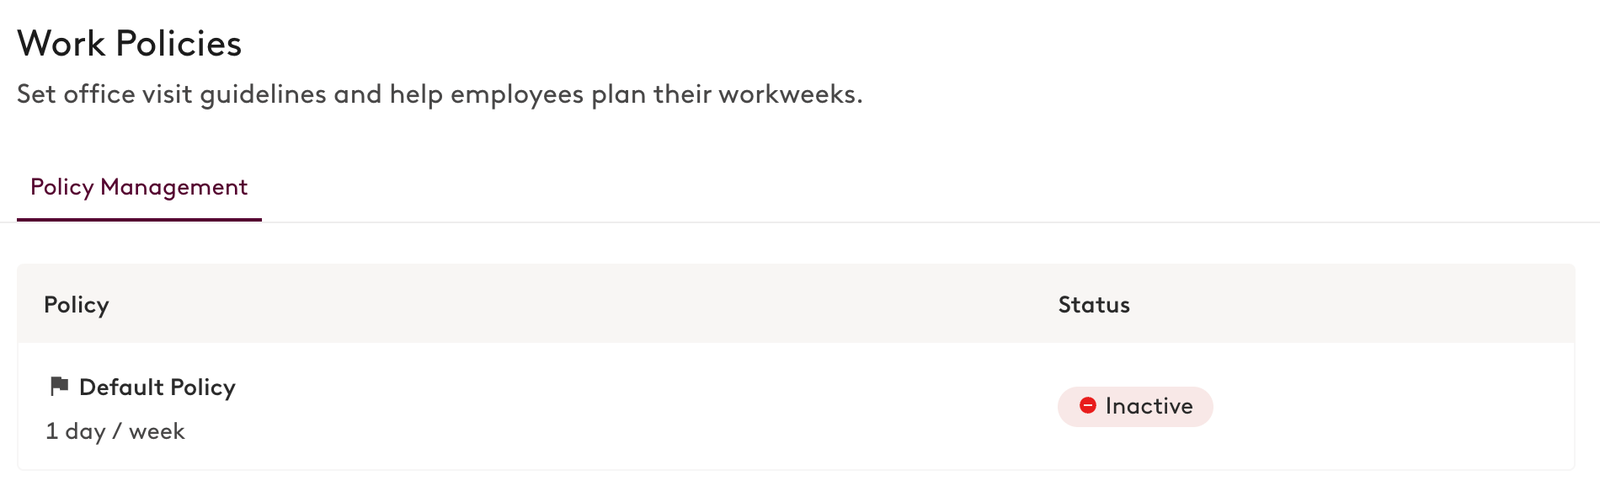Click the Policy column header
This screenshot has width=1600, height=497.
(x=76, y=305)
